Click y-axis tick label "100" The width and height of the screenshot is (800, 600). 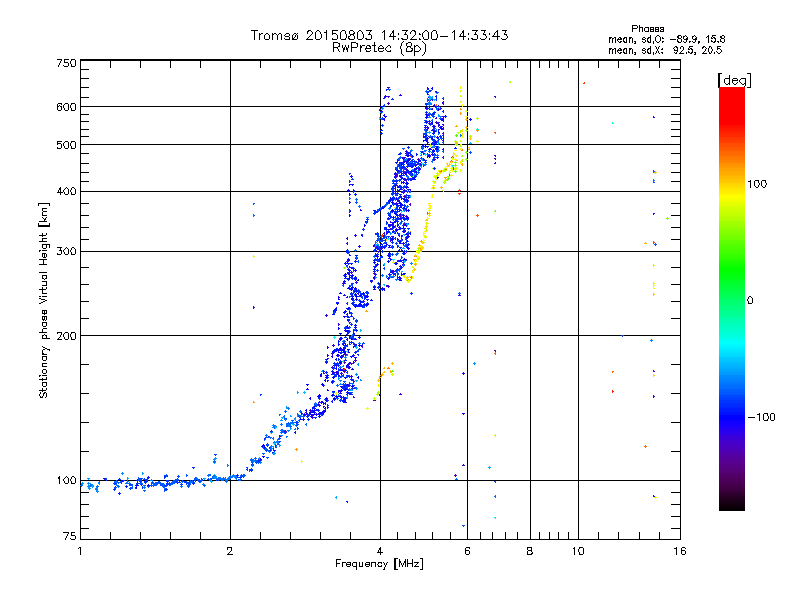point(67,481)
